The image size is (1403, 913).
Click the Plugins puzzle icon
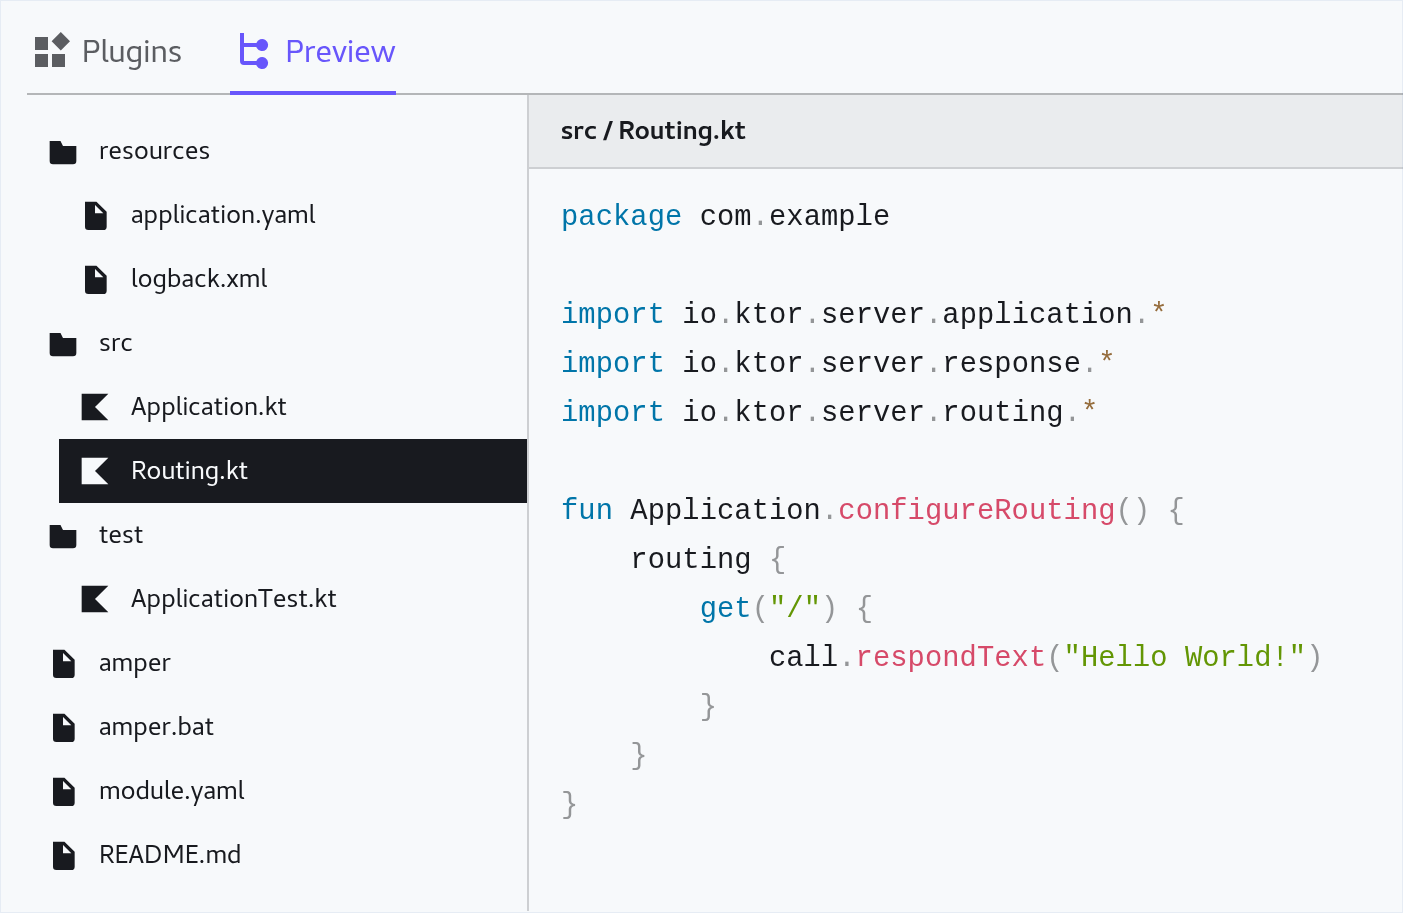coord(49,50)
